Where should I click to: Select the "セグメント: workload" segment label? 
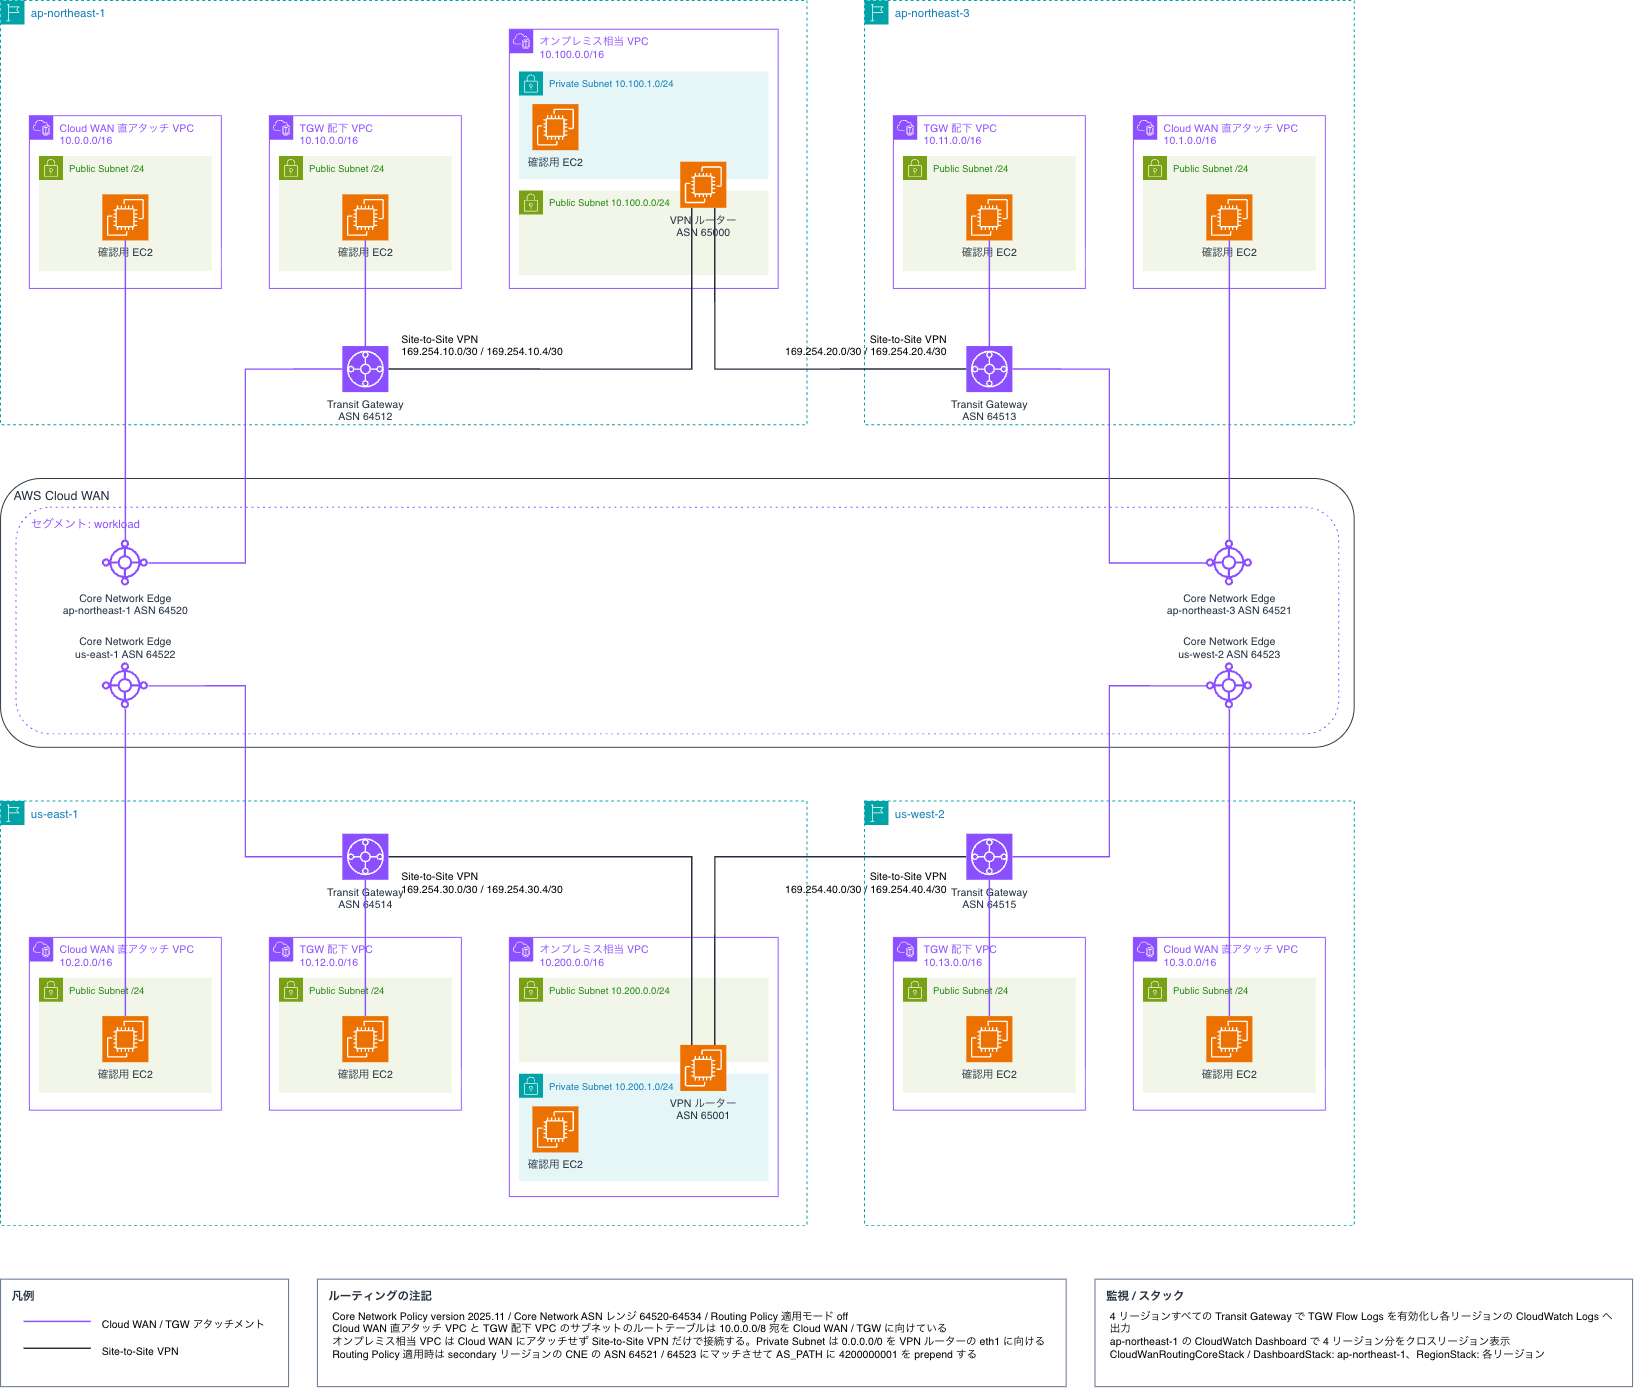coord(86,524)
